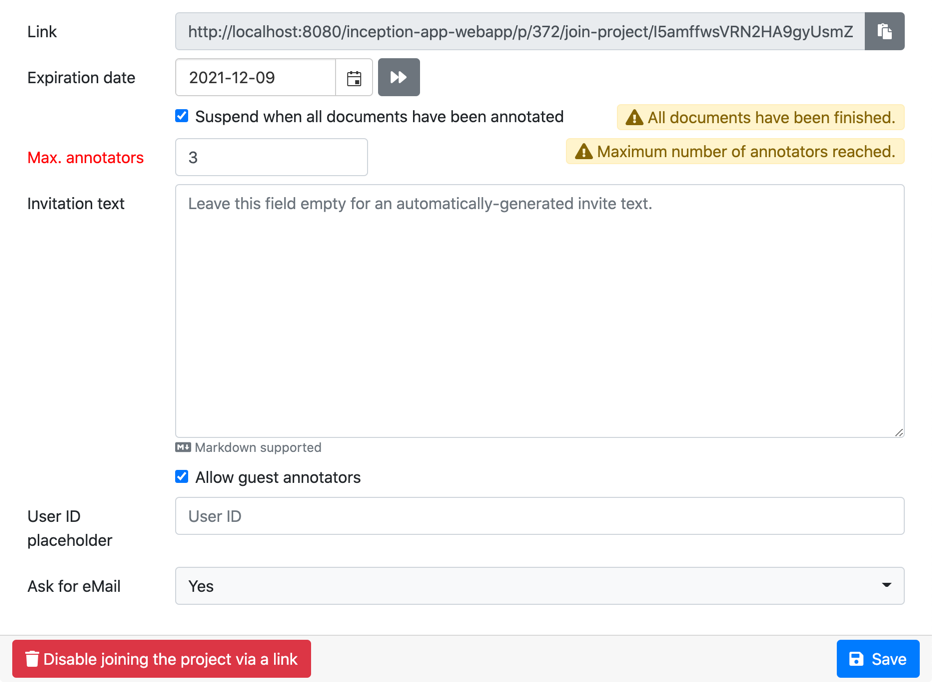Grab the invitation text area resize handle
932x682 pixels.
[x=899, y=432]
